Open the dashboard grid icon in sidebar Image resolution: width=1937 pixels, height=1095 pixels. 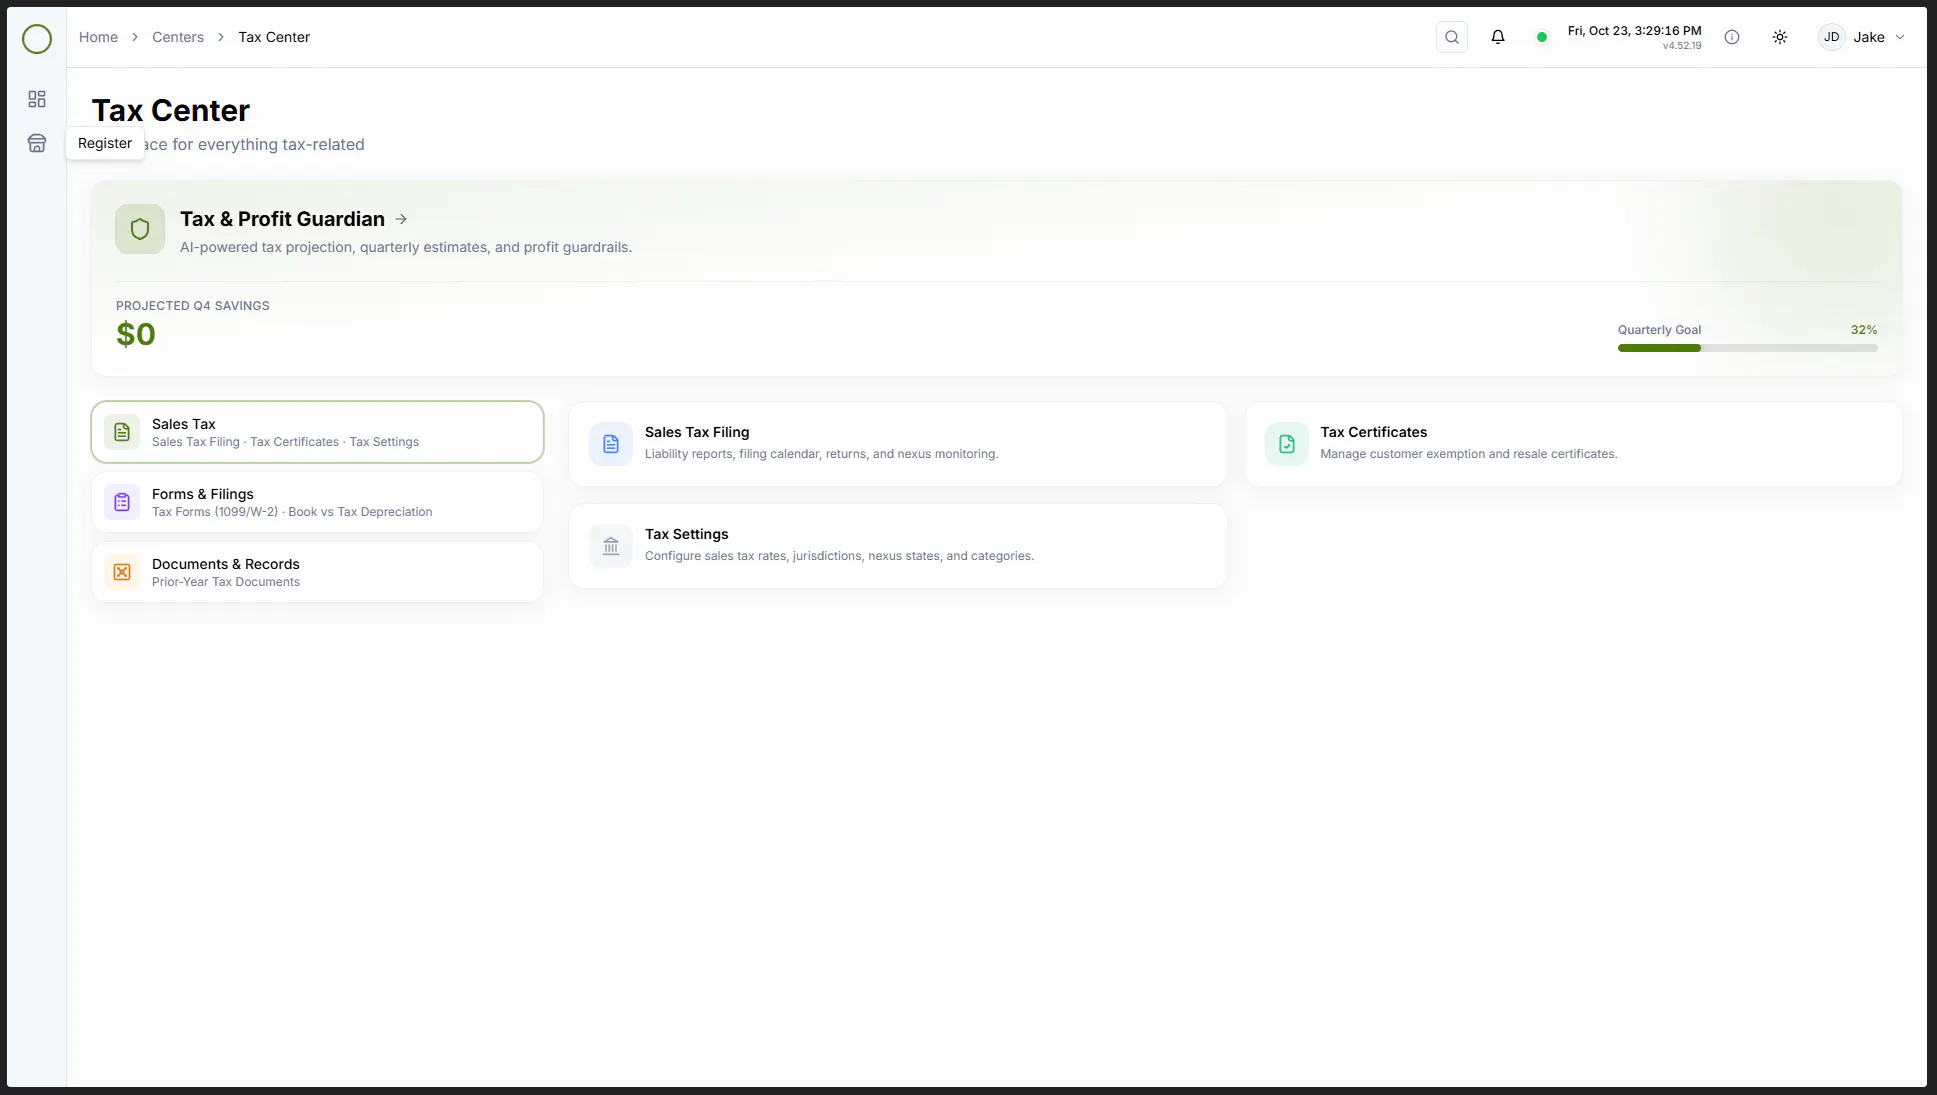(37, 99)
